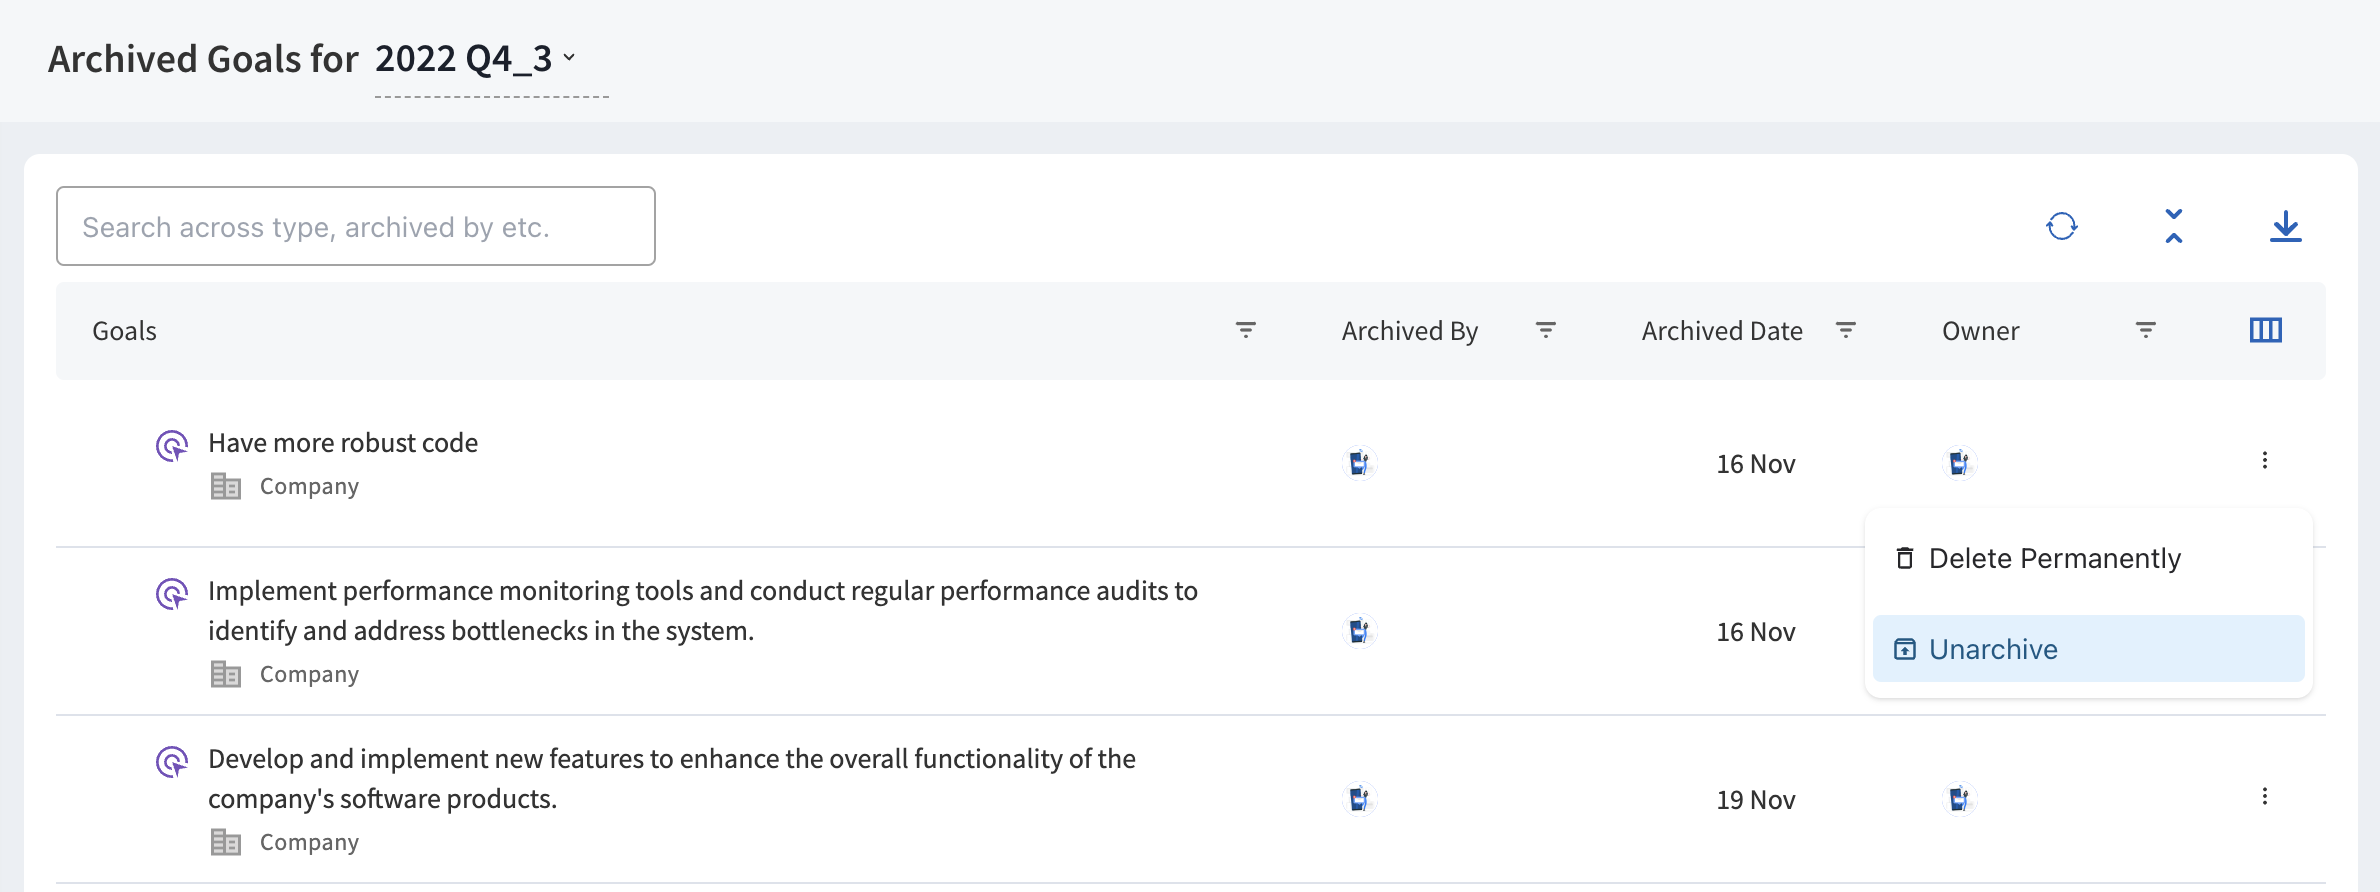Screen dimensions: 2380x892
Task: Click the Owner avatar in the 19 Nov row
Action: [1959, 799]
